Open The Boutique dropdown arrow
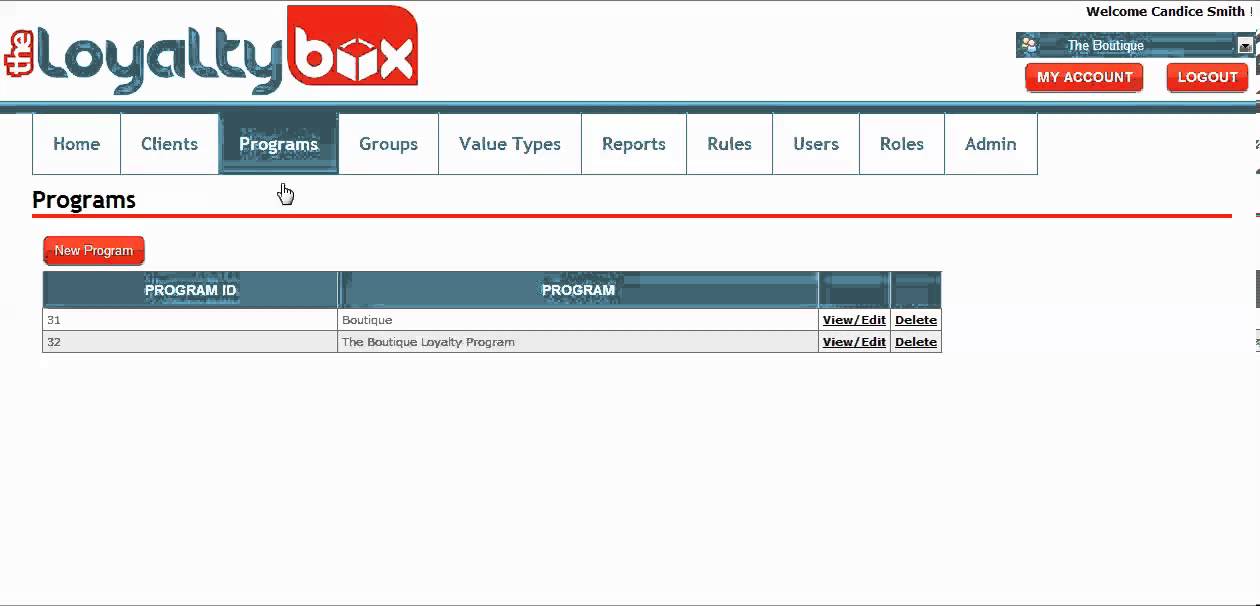The image size is (1260, 606). pyautogui.click(x=1245, y=45)
